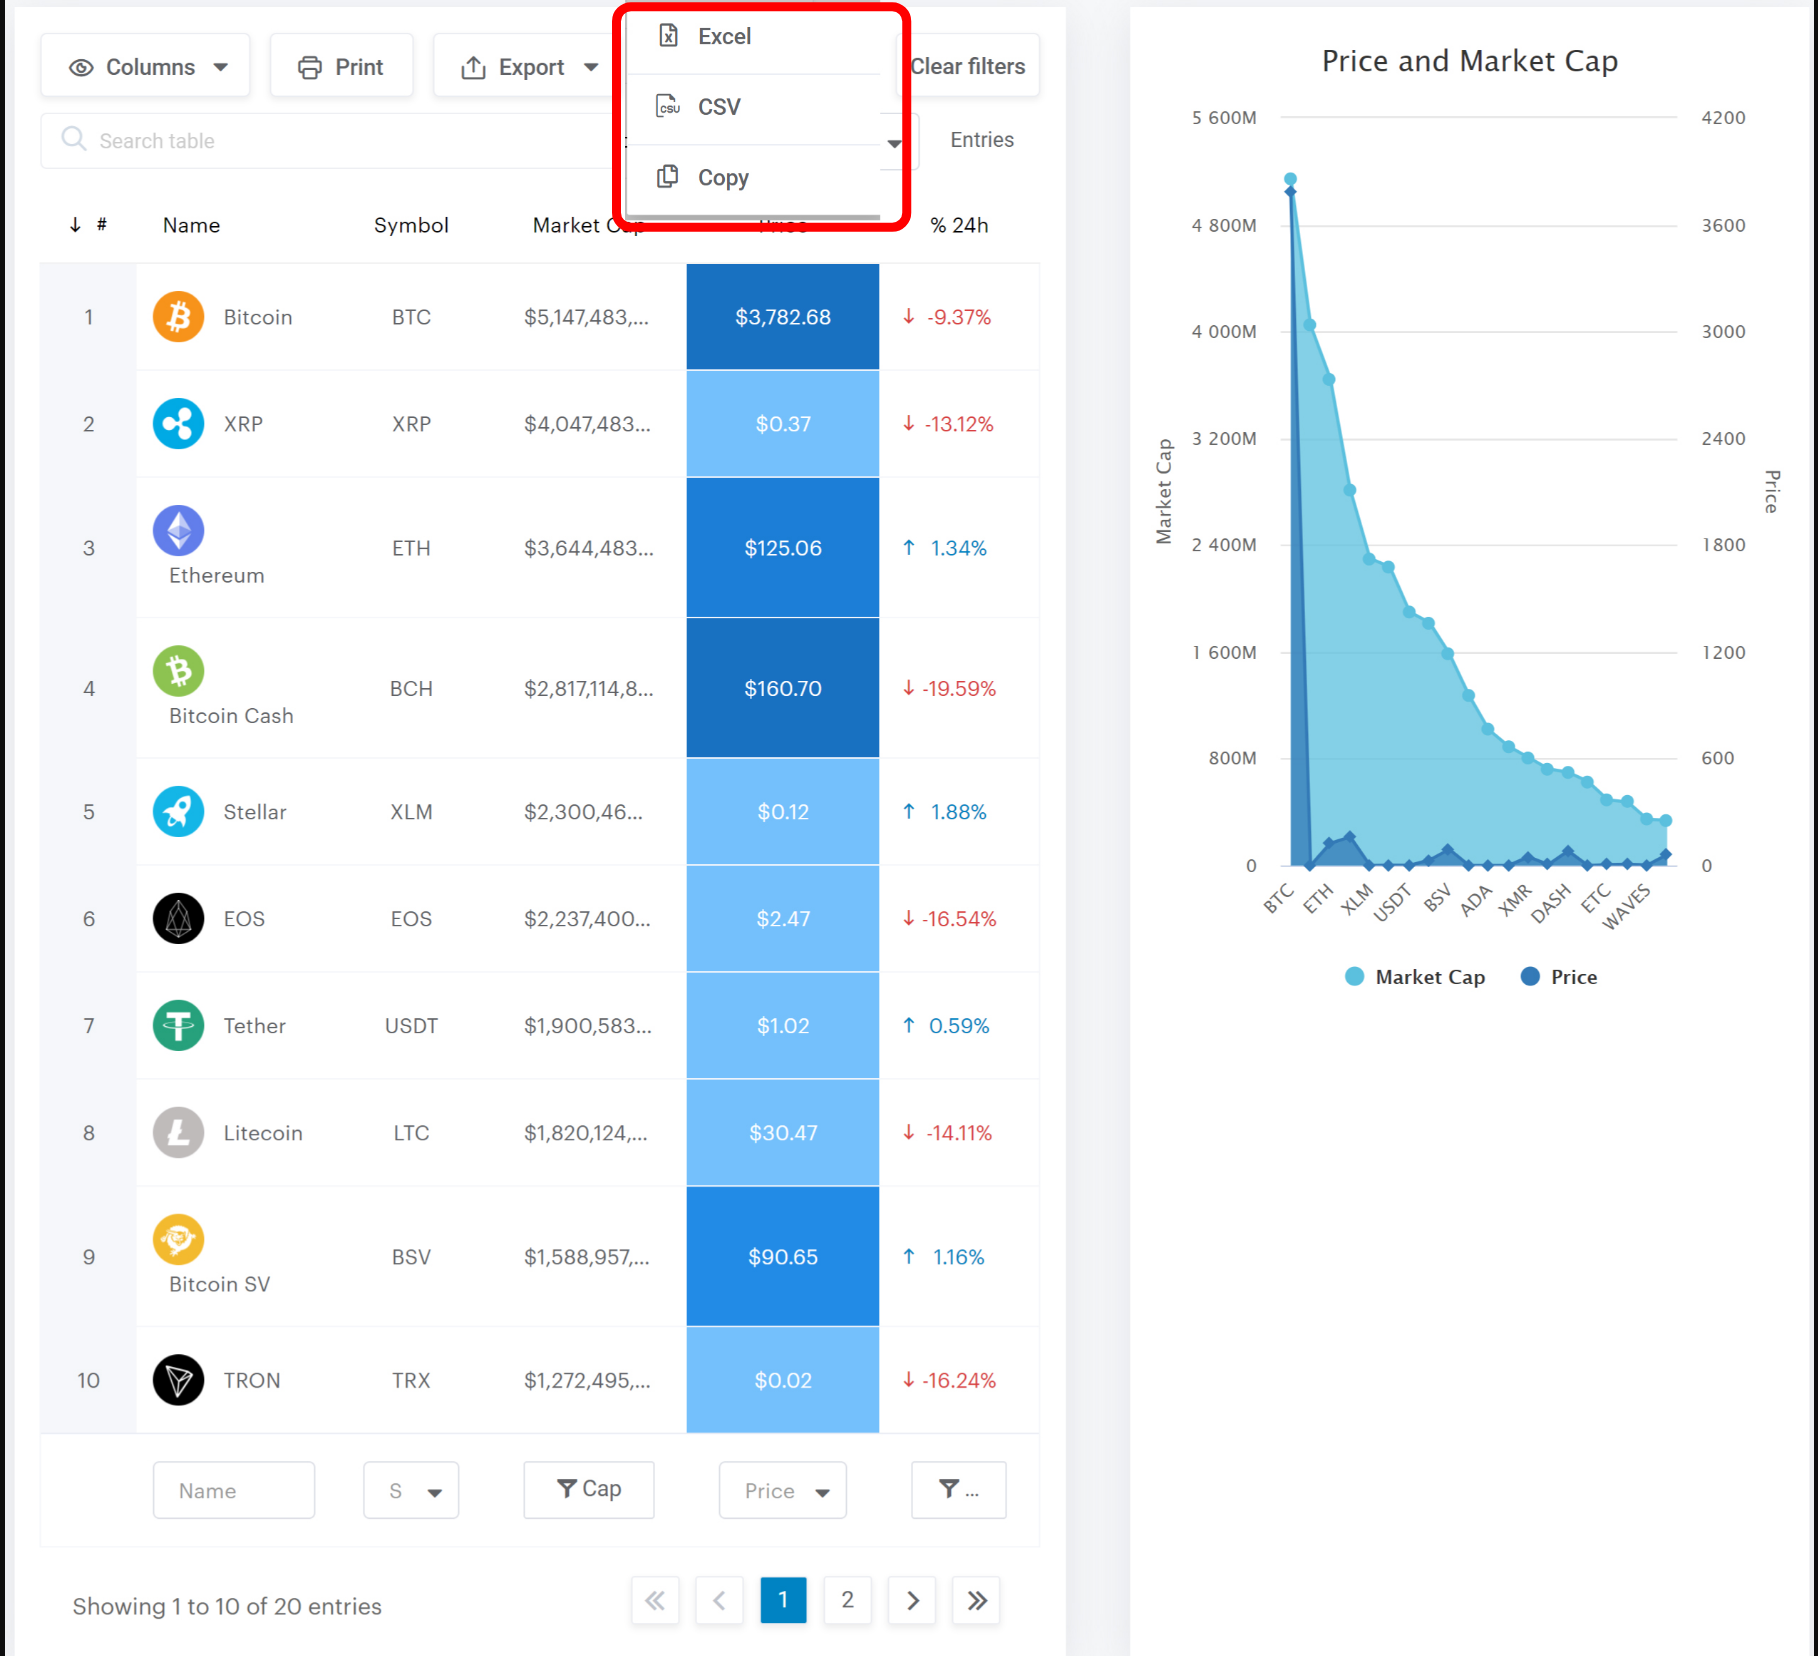Click the Litecoin coin logo
The height and width of the screenshot is (1656, 1818).
[x=178, y=1132]
